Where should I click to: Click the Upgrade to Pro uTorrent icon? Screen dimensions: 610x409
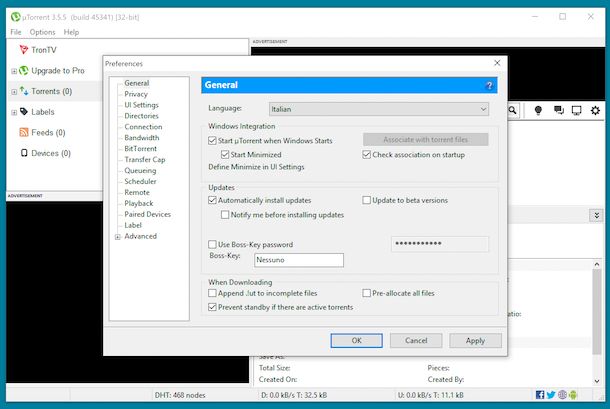click(x=24, y=70)
